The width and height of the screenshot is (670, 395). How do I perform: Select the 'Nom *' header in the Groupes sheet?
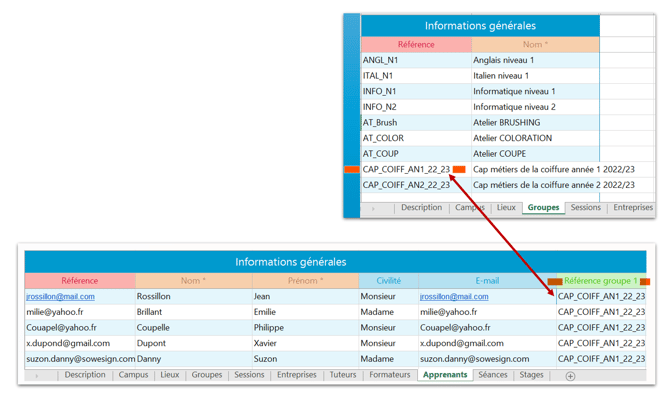(535, 44)
